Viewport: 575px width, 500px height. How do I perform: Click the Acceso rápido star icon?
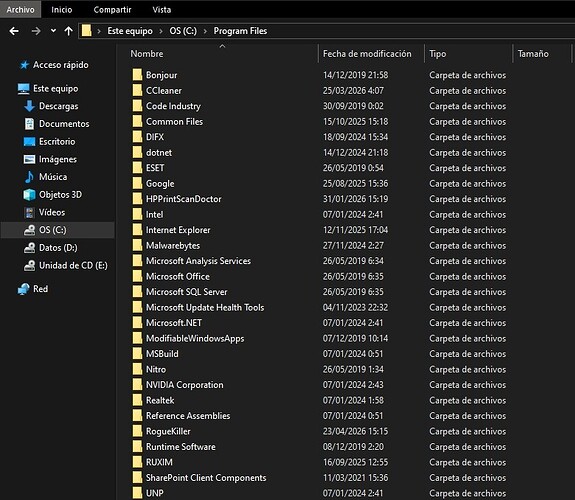pos(24,65)
